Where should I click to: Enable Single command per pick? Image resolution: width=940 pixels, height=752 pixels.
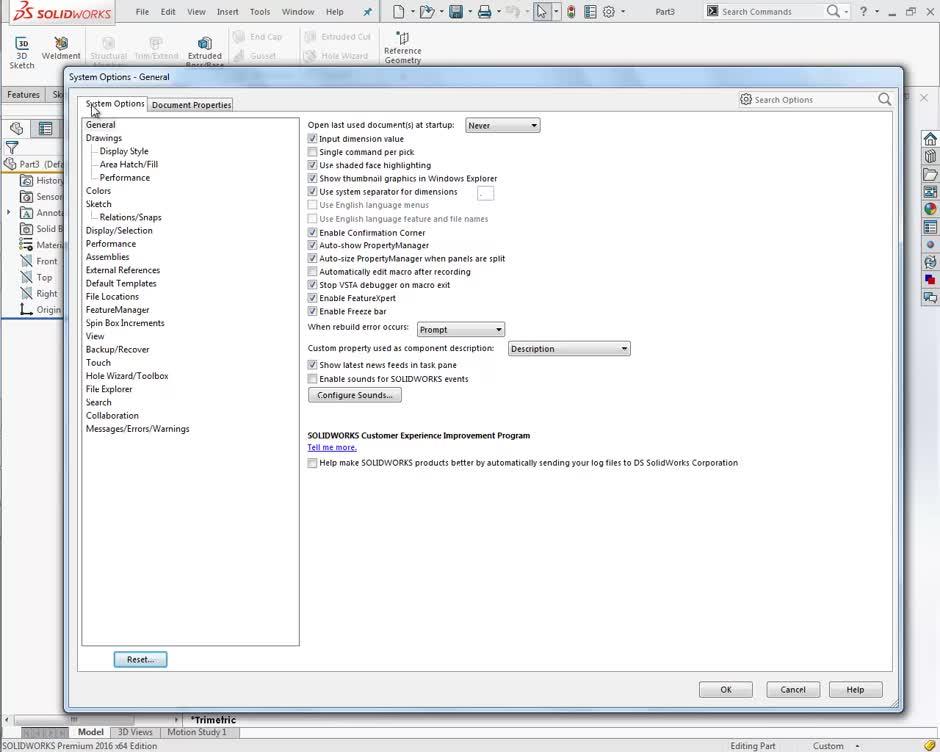click(x=313, y=151)
